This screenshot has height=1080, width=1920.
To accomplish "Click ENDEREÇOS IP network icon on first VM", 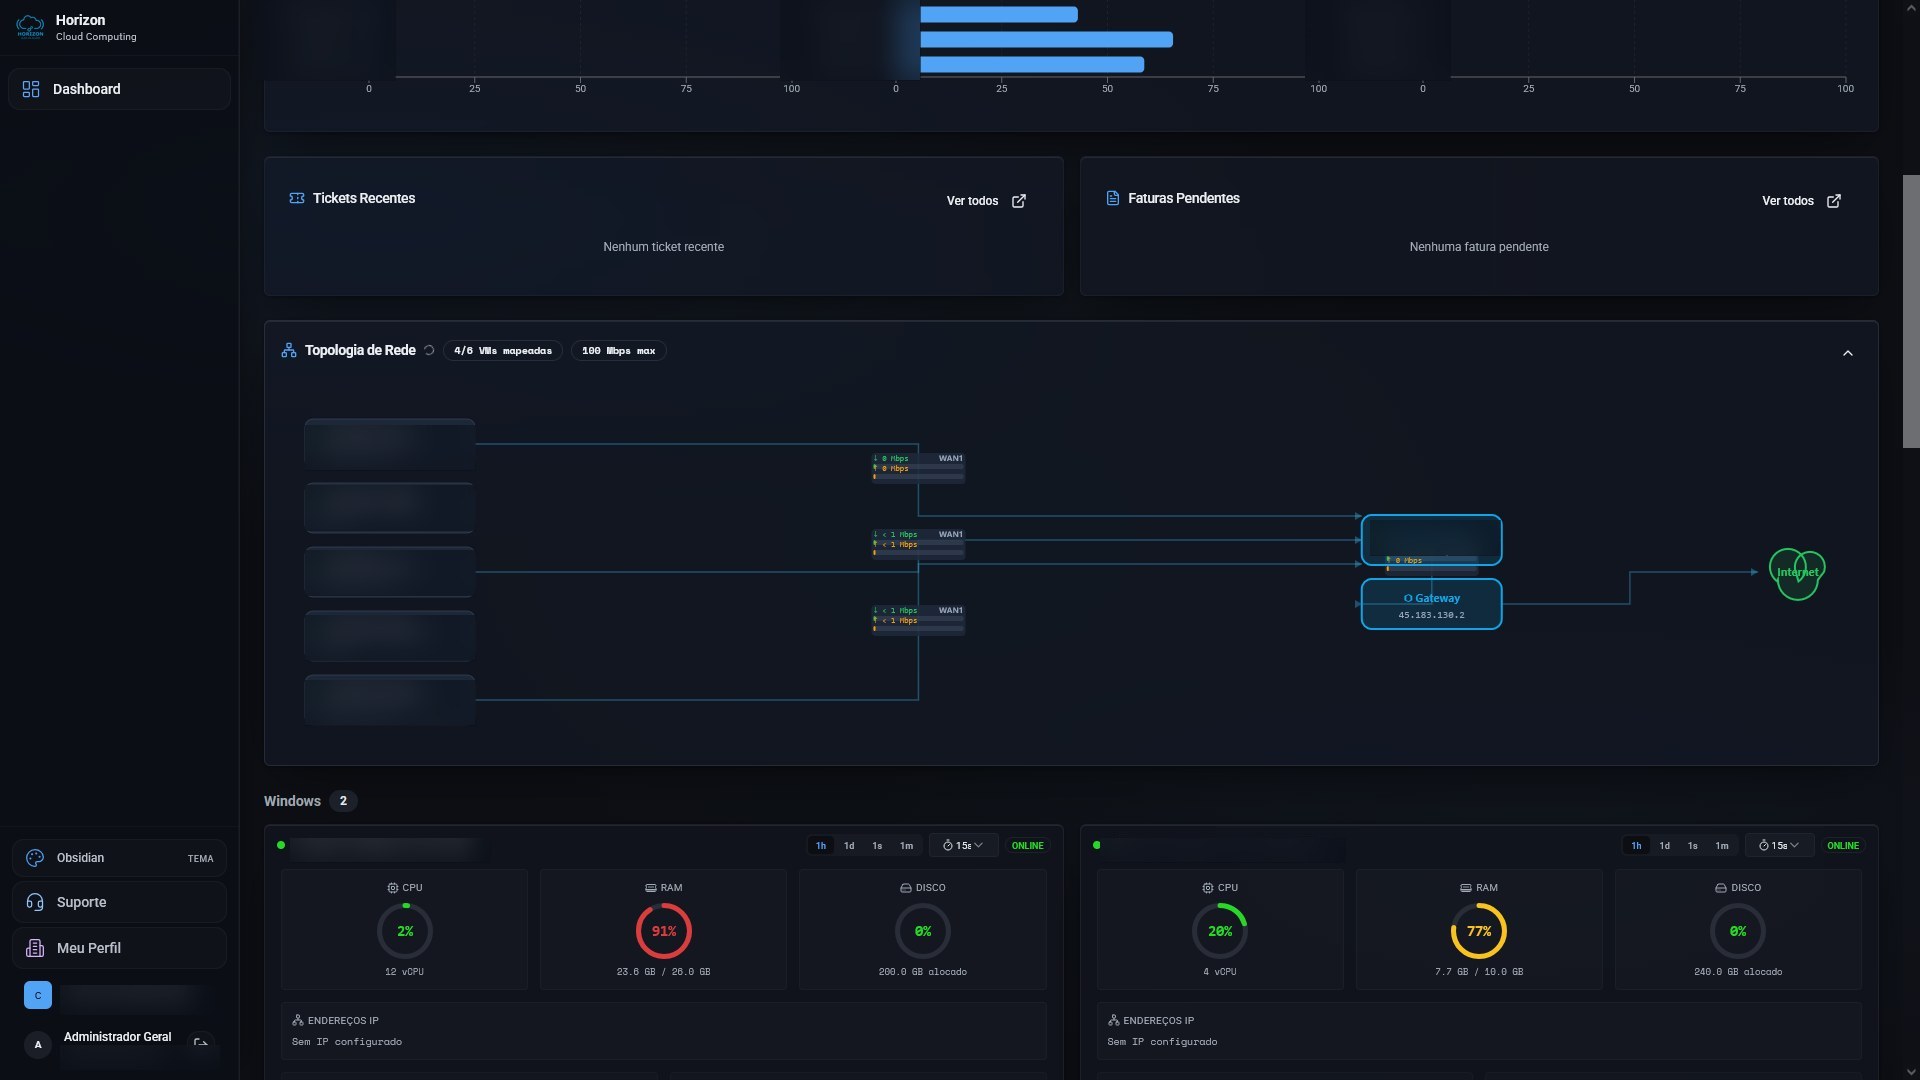I will tap(298, 1021).
